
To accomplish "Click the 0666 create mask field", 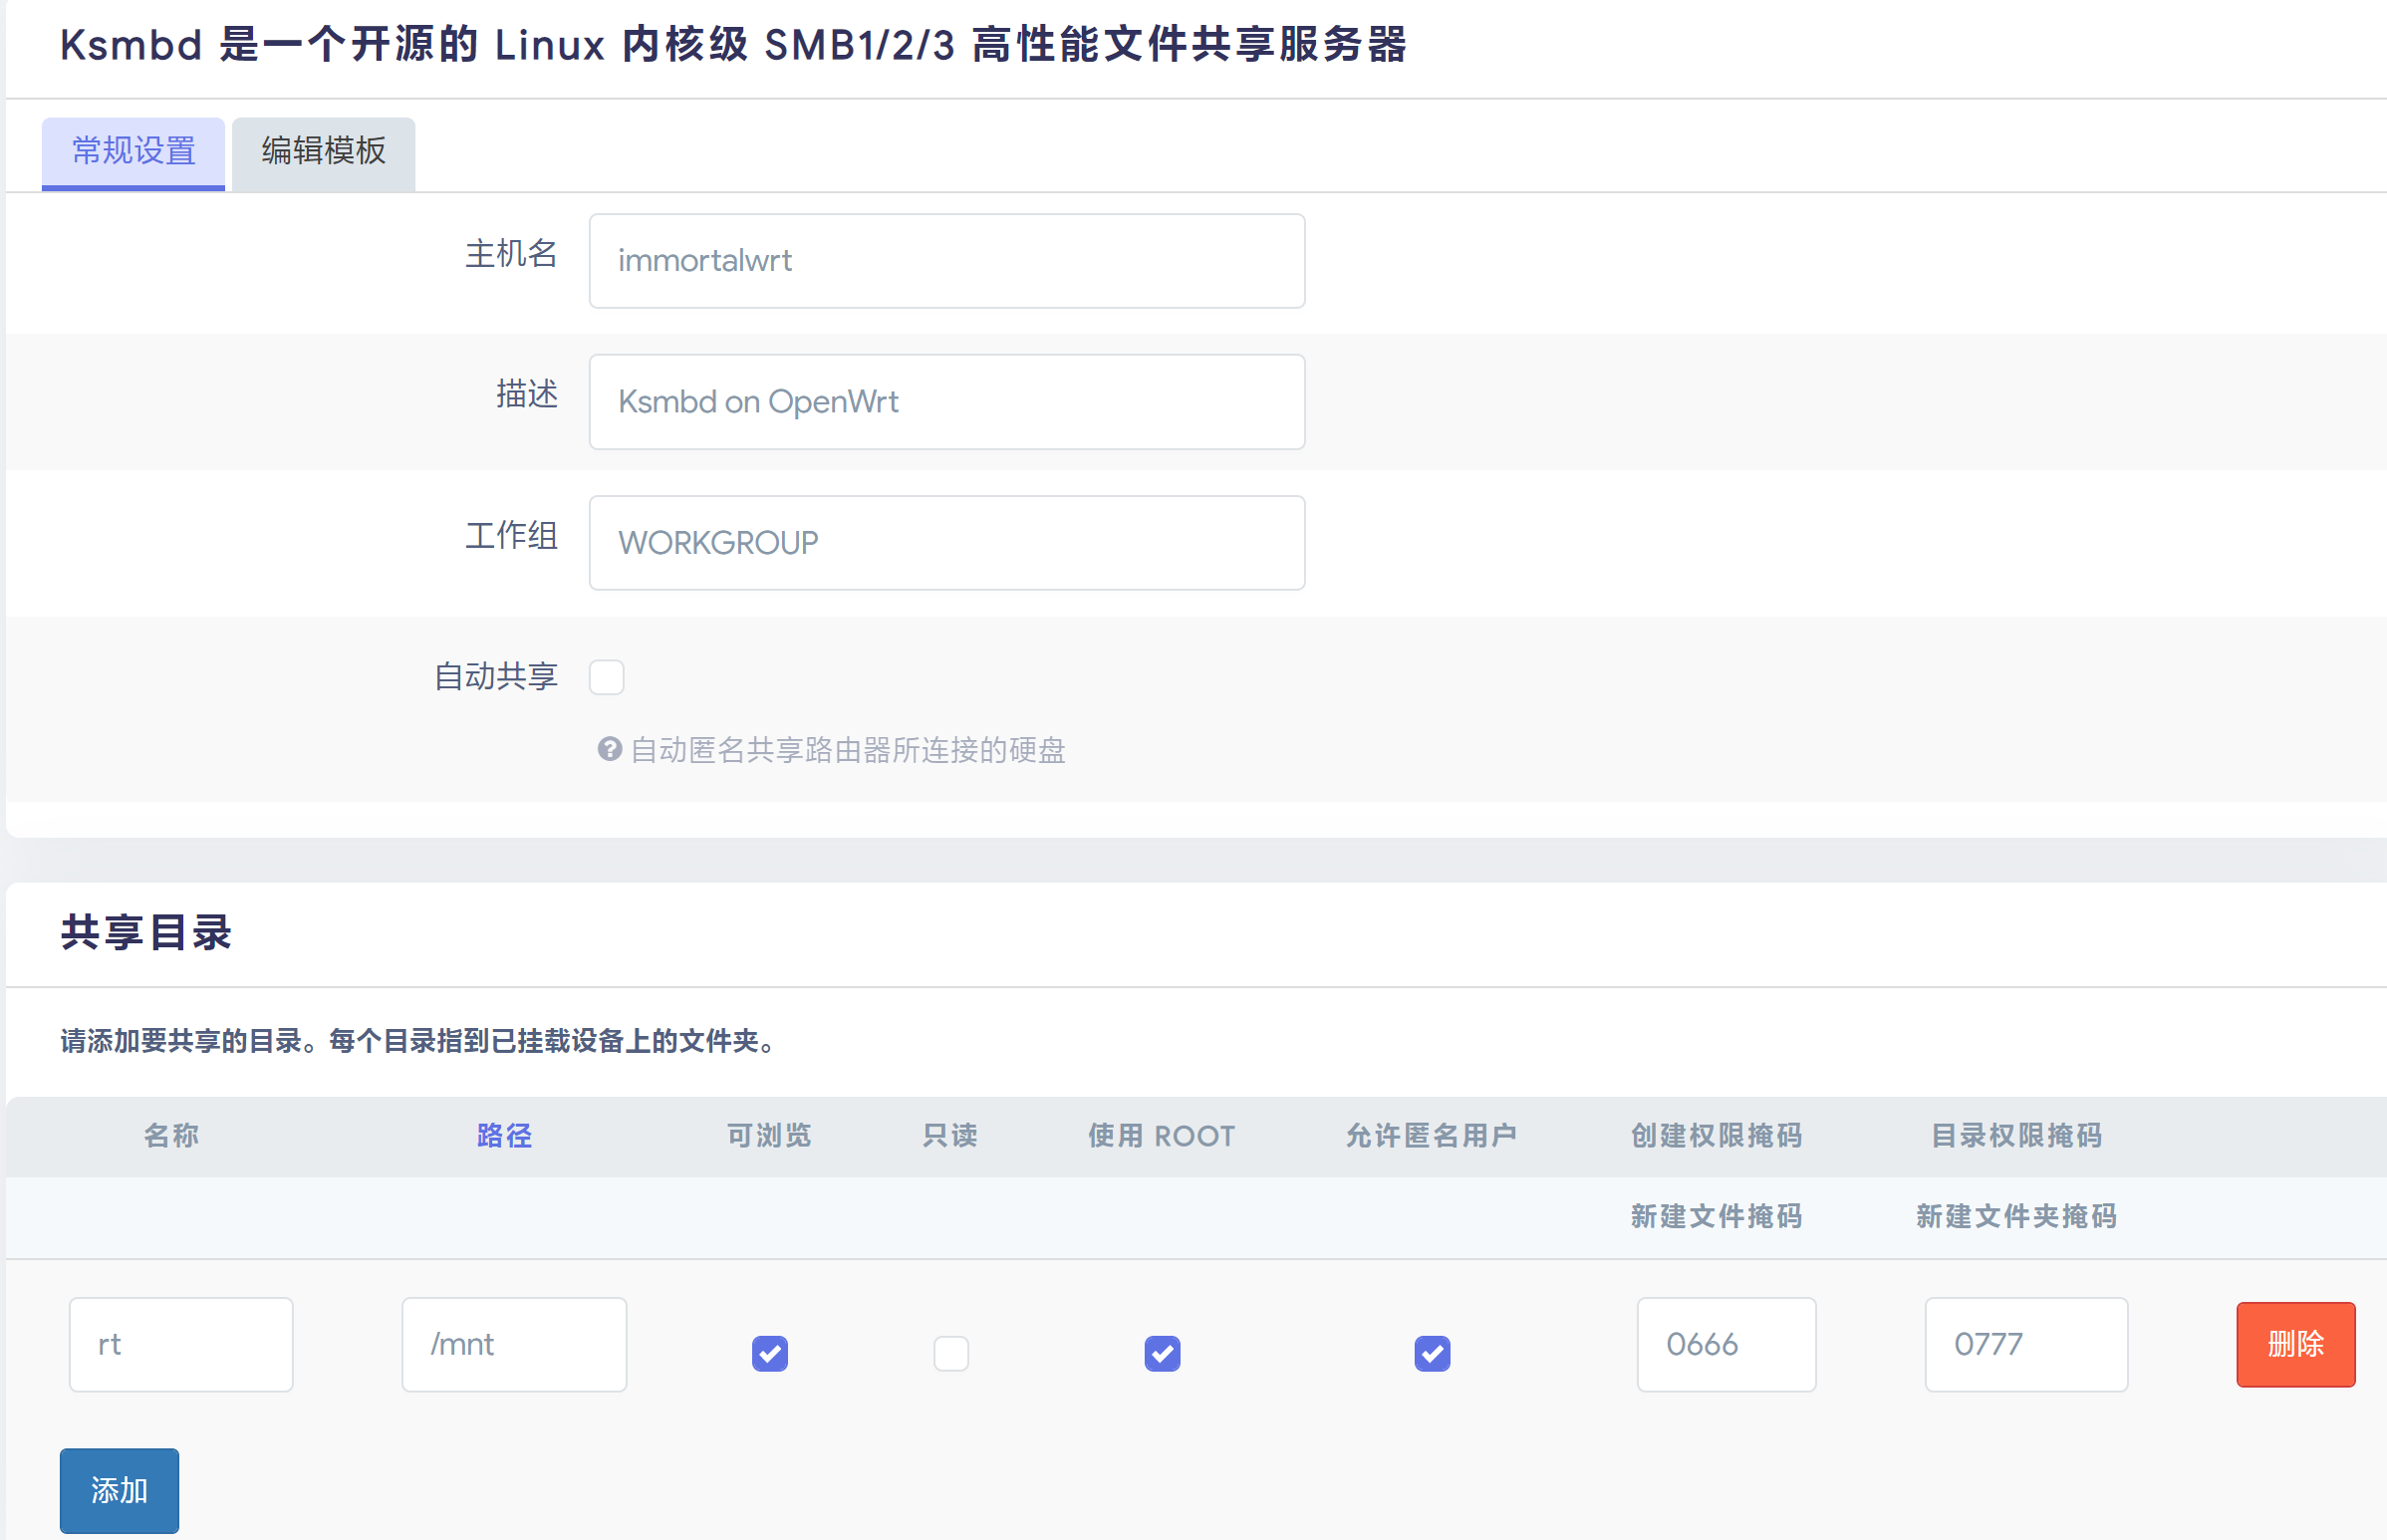I will coord(1725,1344).
